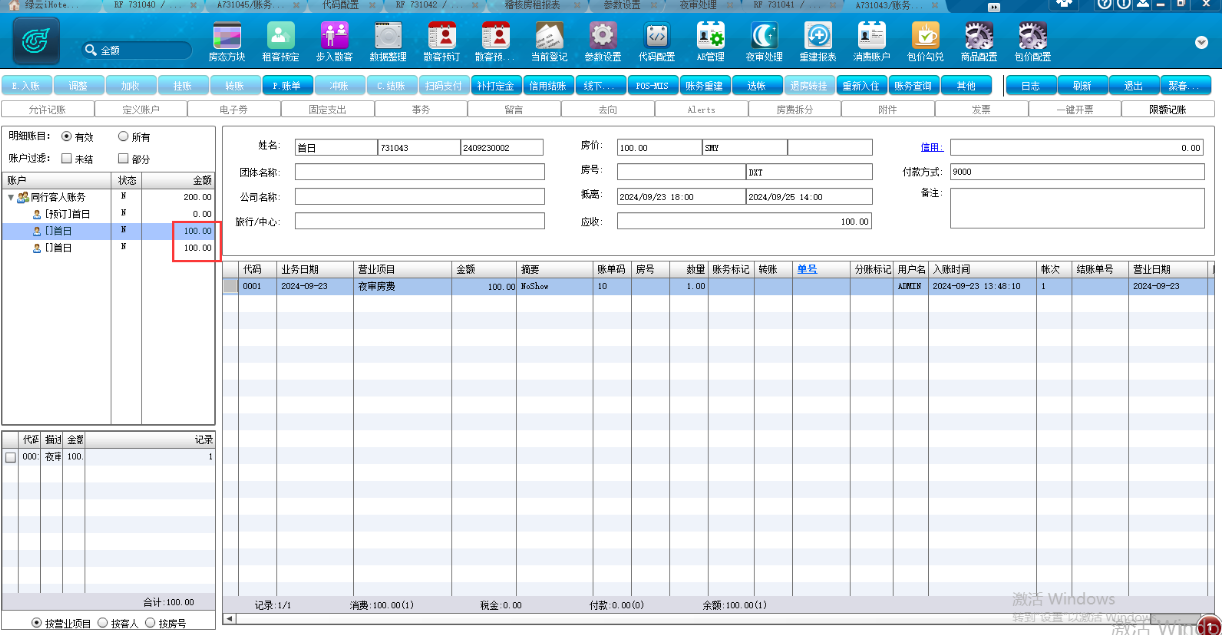Sort by the 单号 column header
This screenshot has width=1222, height=635.
click(x=807, y=270)
